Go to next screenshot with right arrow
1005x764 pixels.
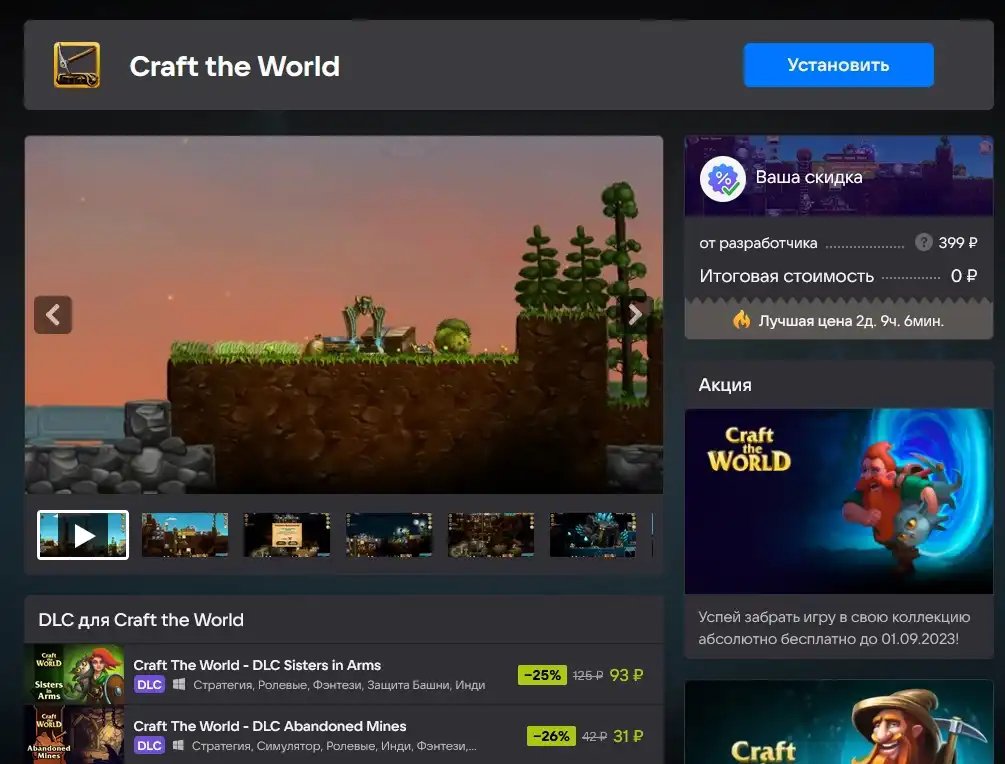(635, 315)
